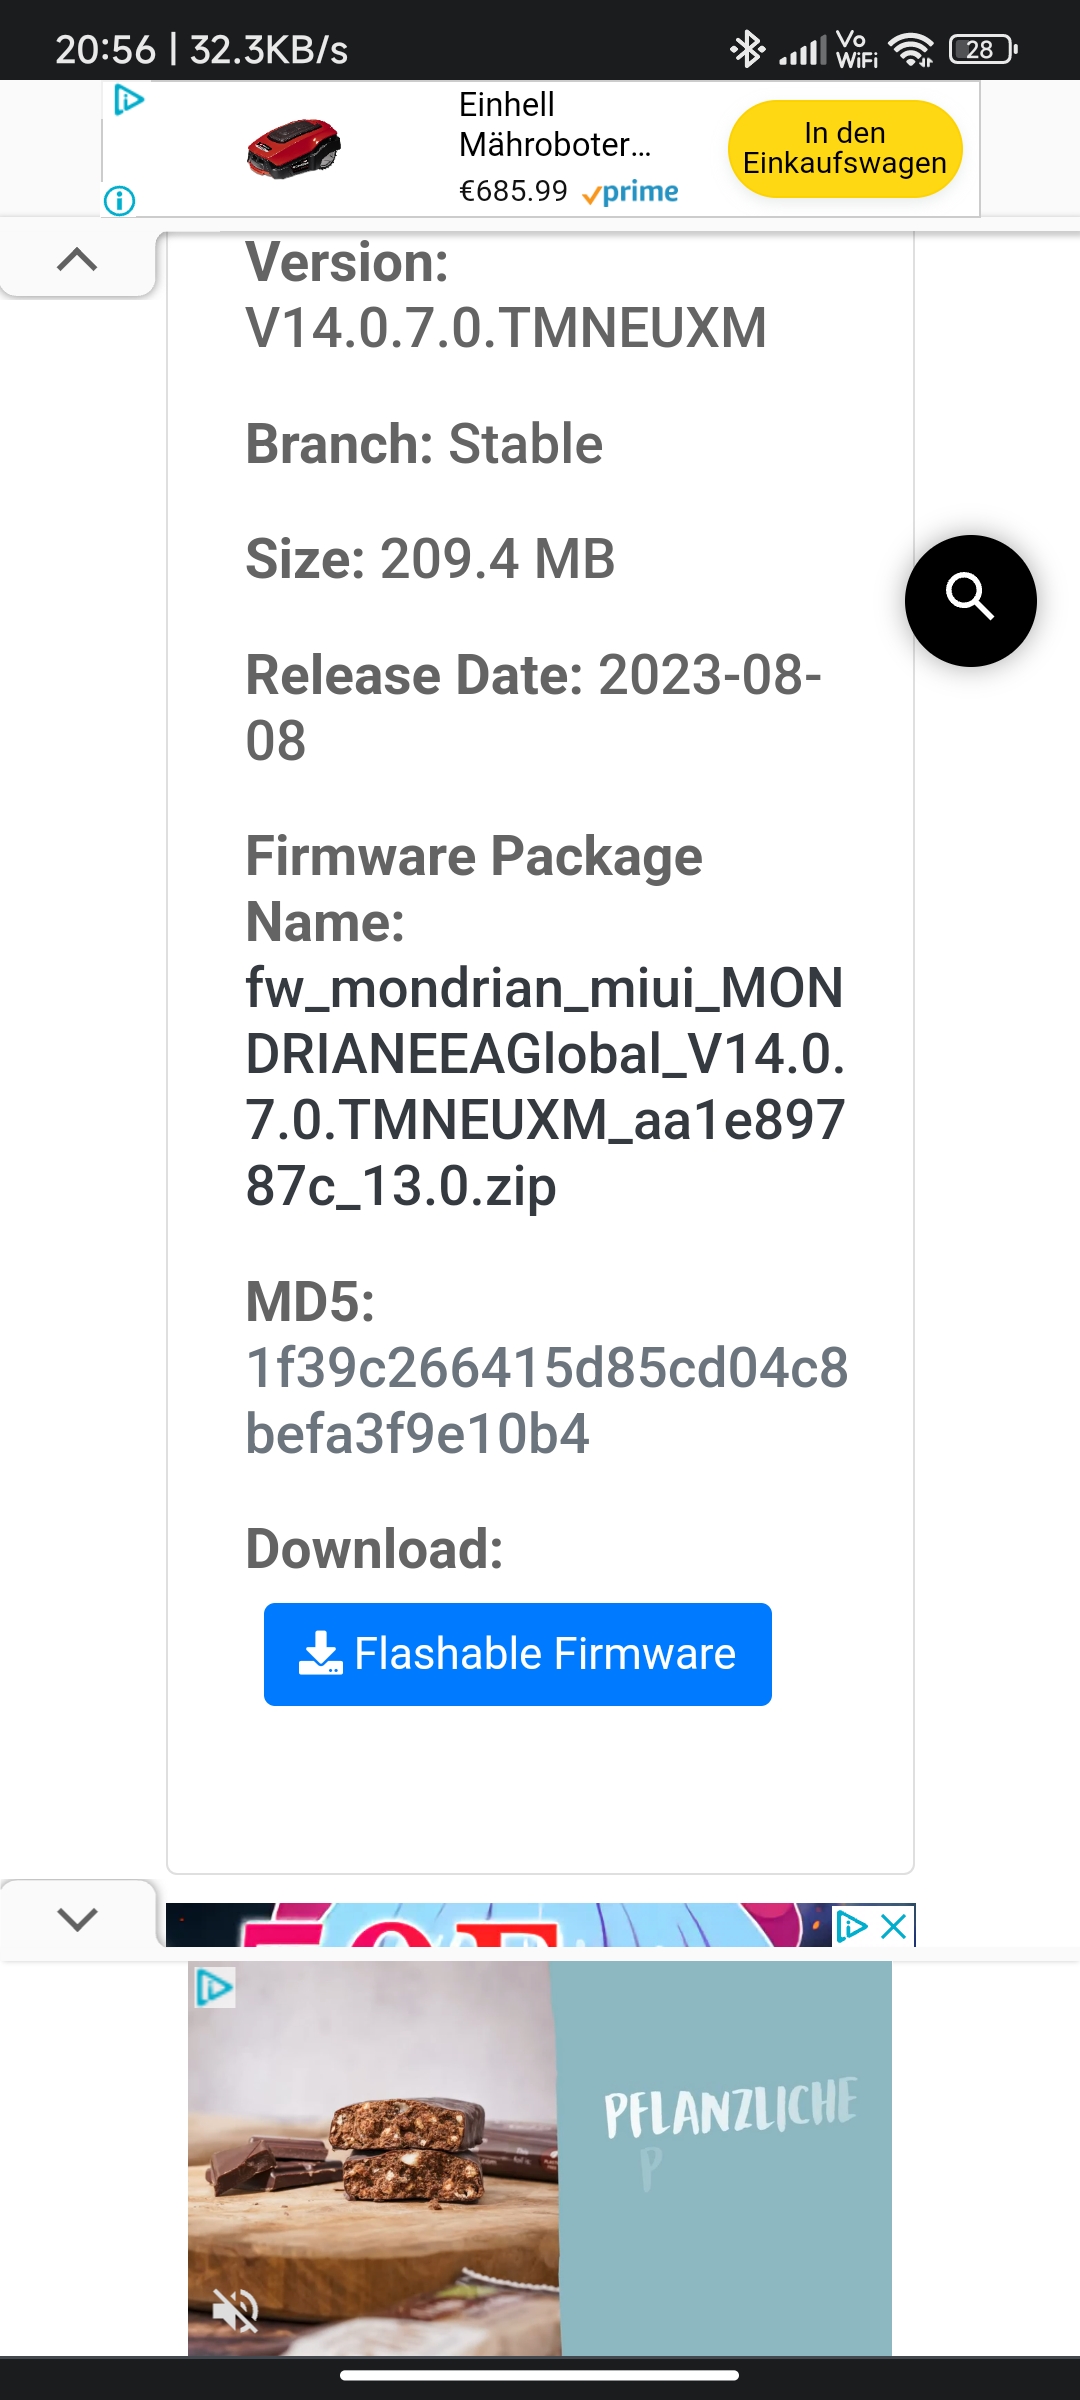Expand using the down chevron tab
The width and height of the screenshot is (1080, 2400).
77,1919
